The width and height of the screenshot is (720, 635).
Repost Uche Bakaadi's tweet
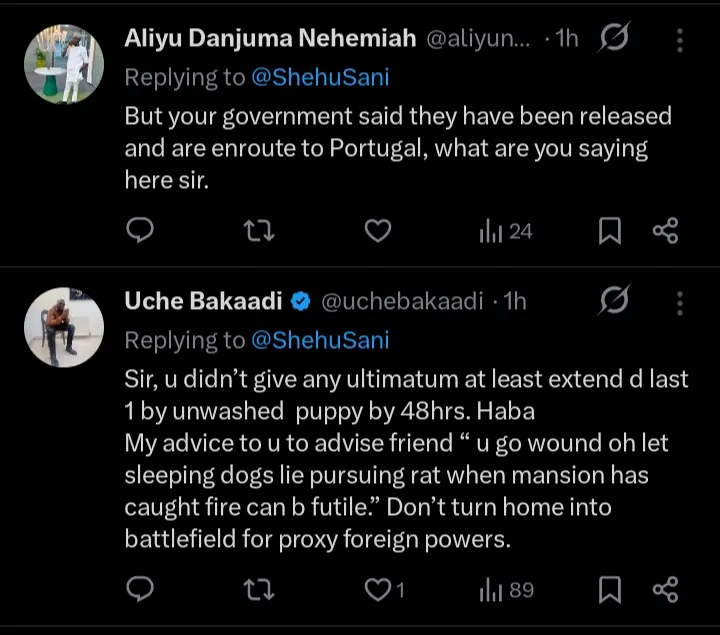[x=259, y=590]
